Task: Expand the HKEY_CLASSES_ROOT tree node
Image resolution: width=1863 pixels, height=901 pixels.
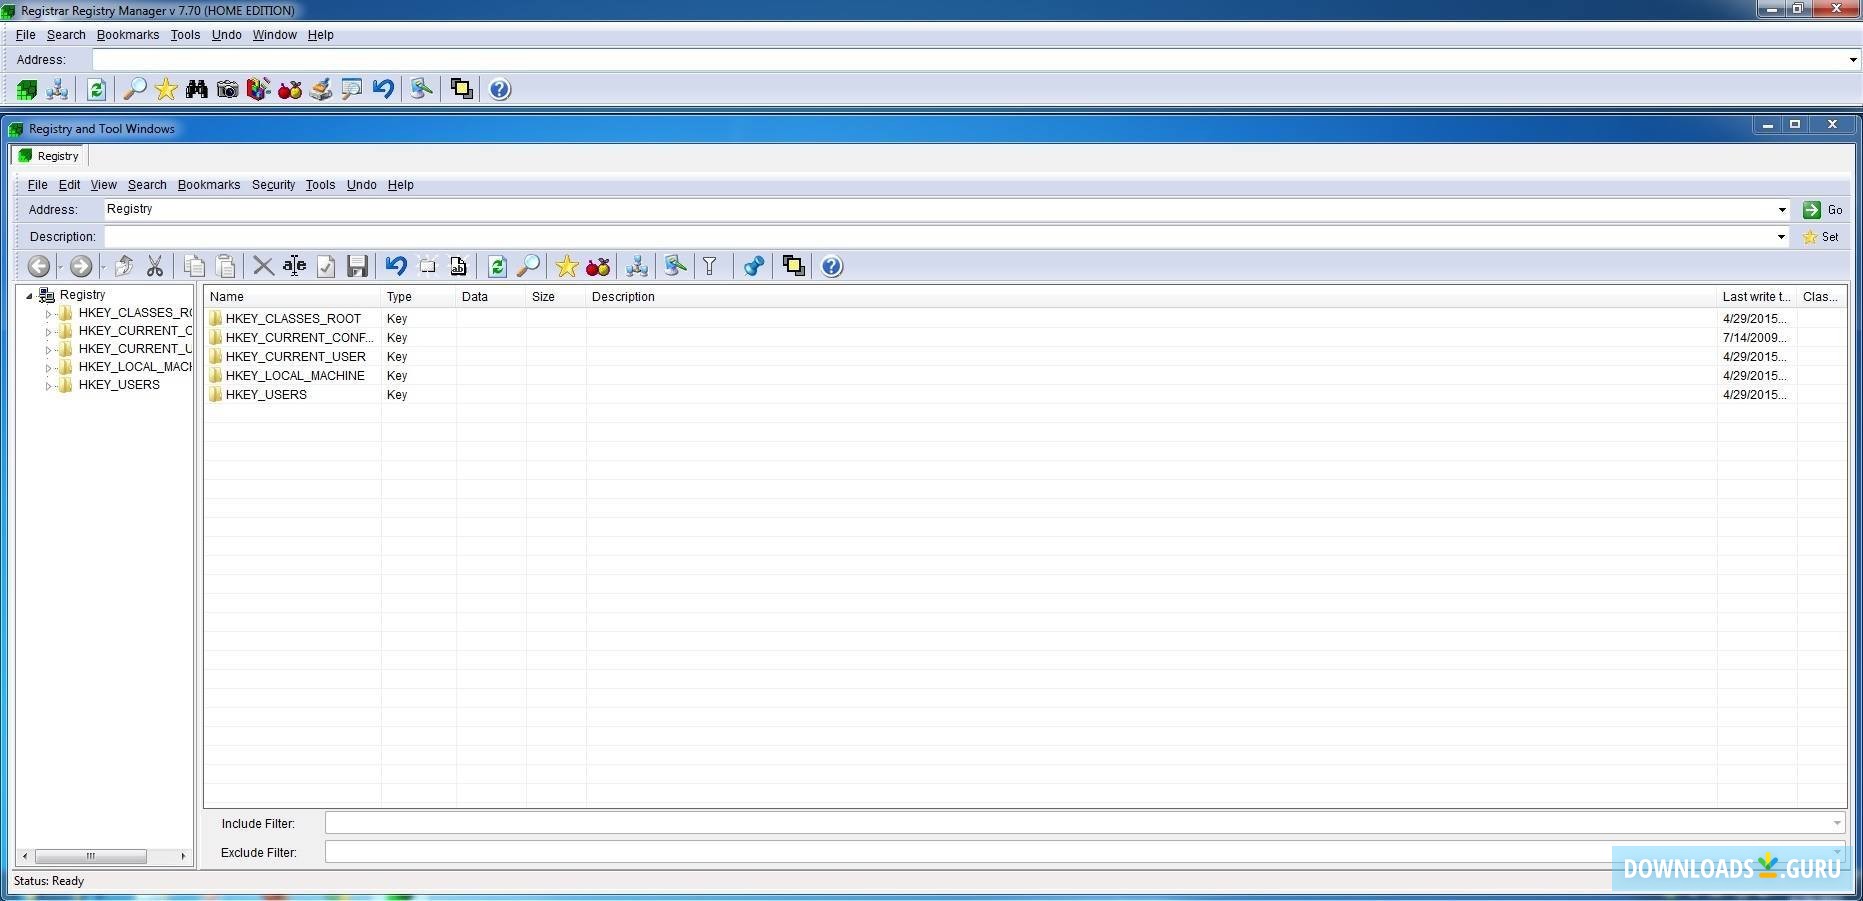Action: [x=48, y=314]
